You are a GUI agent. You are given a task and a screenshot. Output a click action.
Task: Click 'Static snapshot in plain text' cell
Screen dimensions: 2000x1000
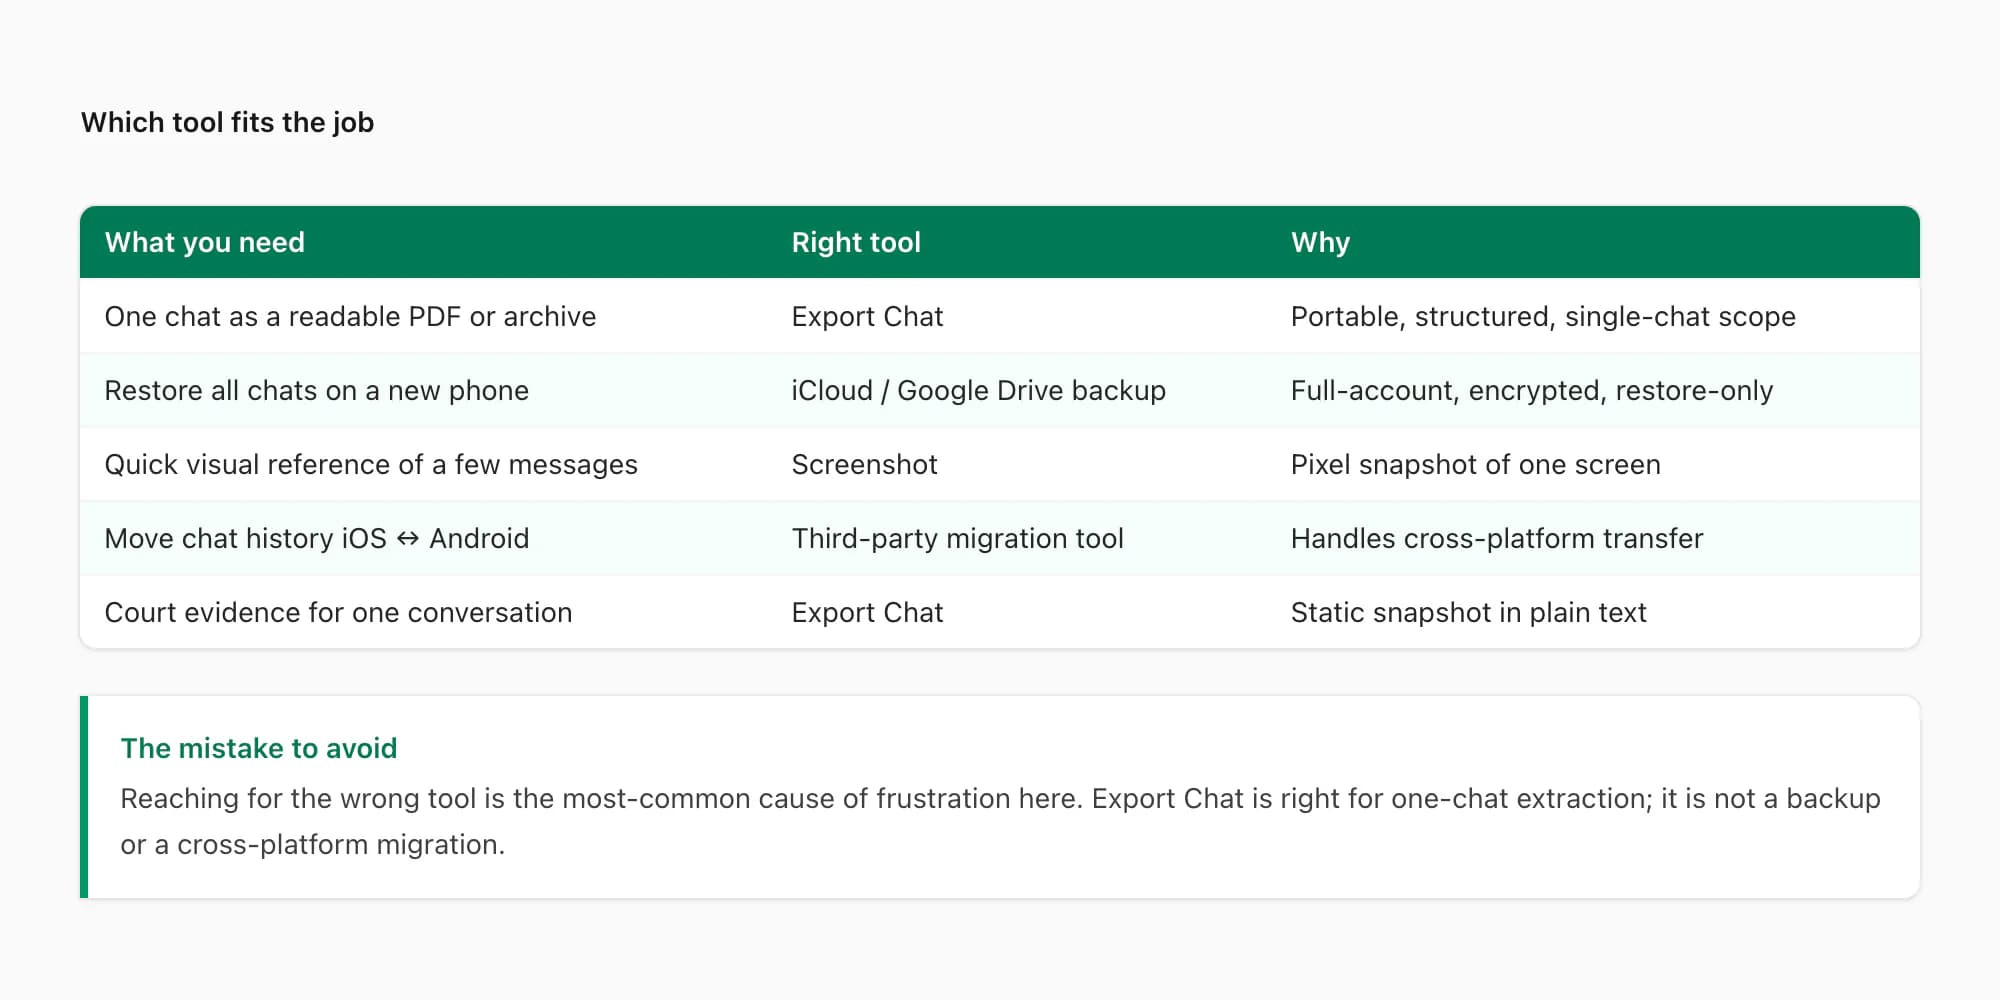[x=1468, y=612]
